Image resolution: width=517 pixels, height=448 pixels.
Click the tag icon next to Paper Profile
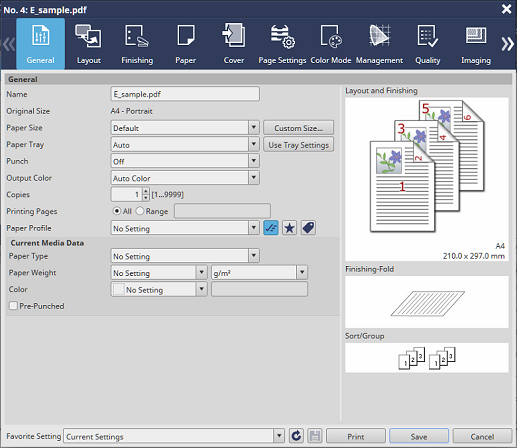pos(308,228)
